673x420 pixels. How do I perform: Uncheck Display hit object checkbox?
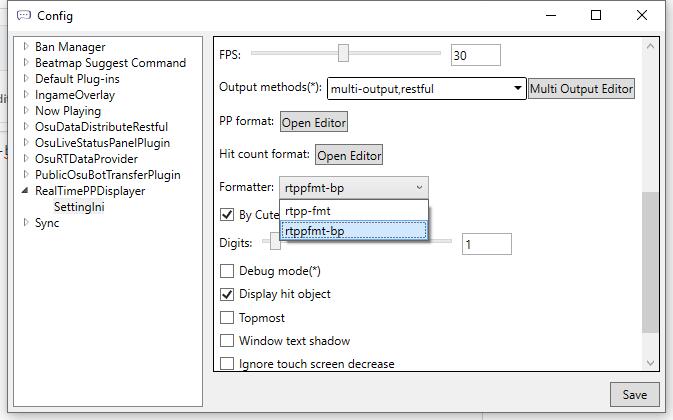point(227,294)
